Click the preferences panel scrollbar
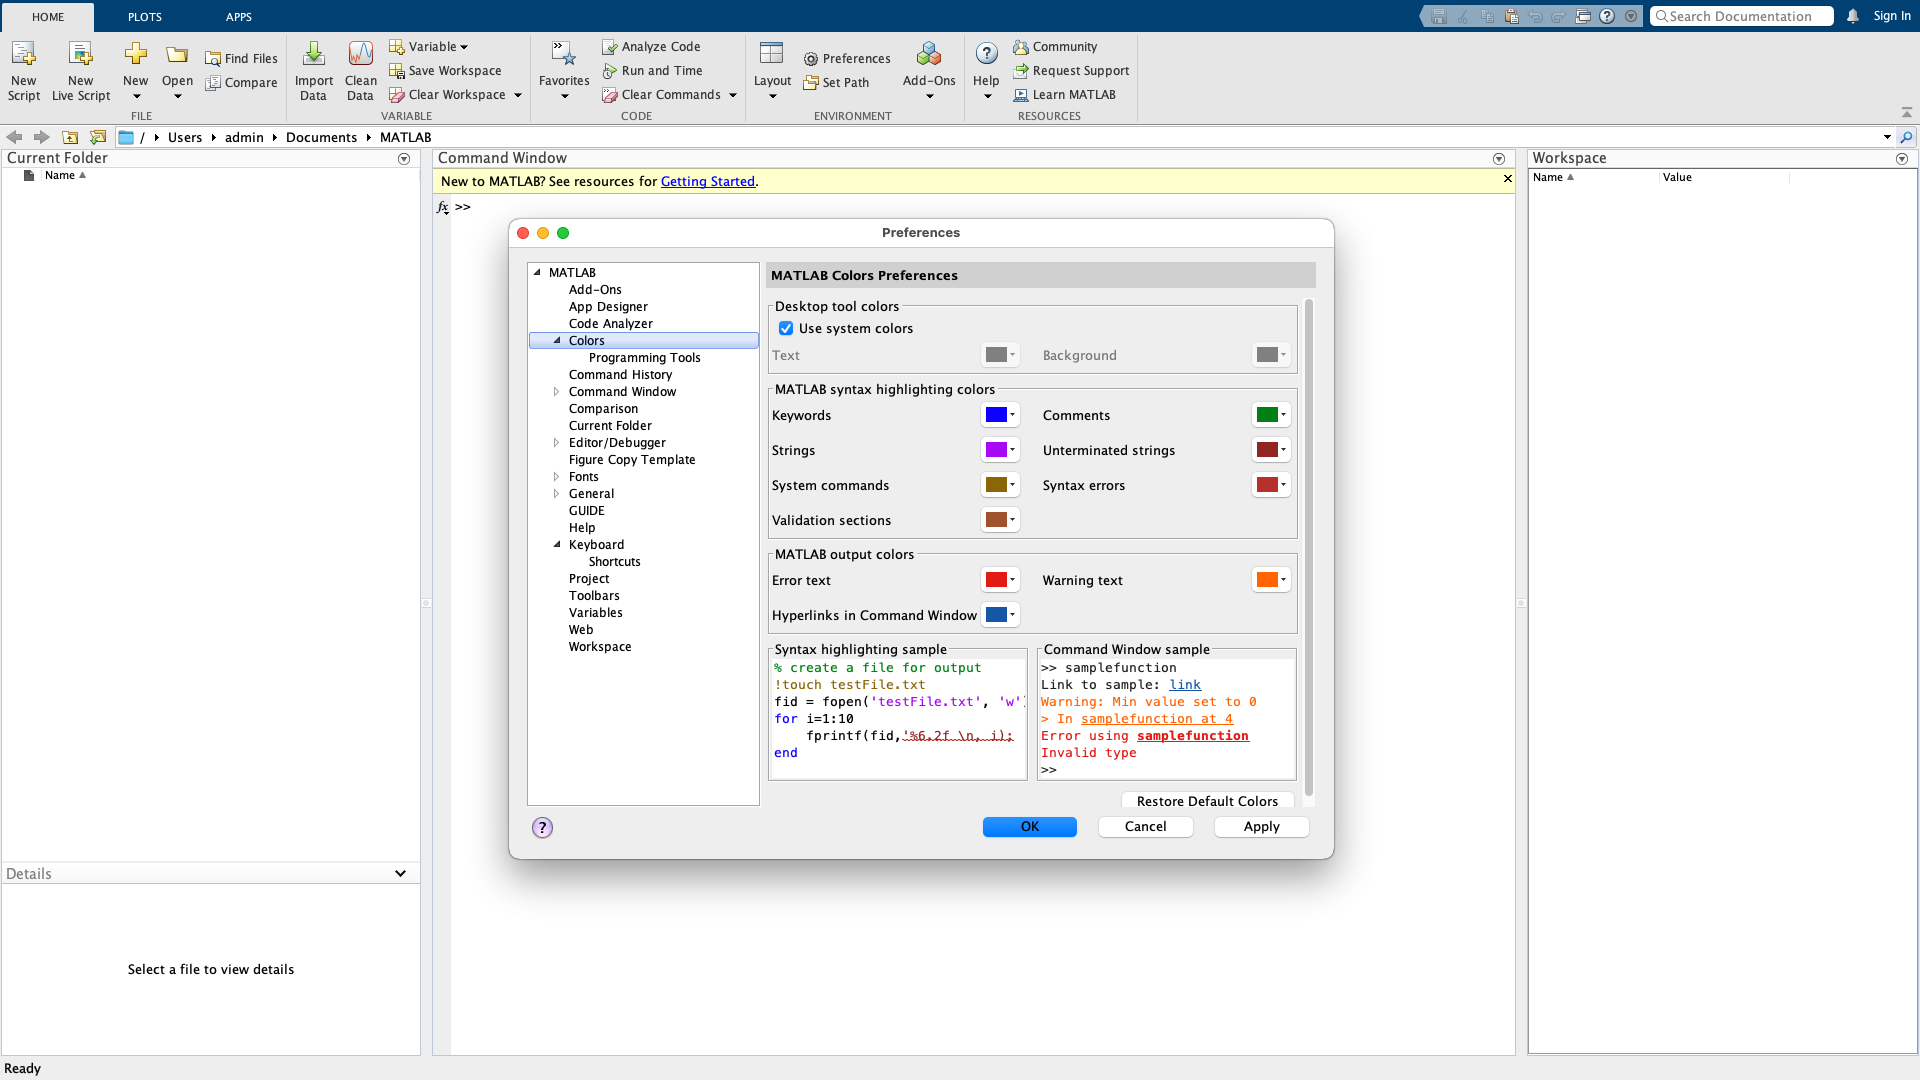The image size is (1920, 1080). click(1308, 548)
